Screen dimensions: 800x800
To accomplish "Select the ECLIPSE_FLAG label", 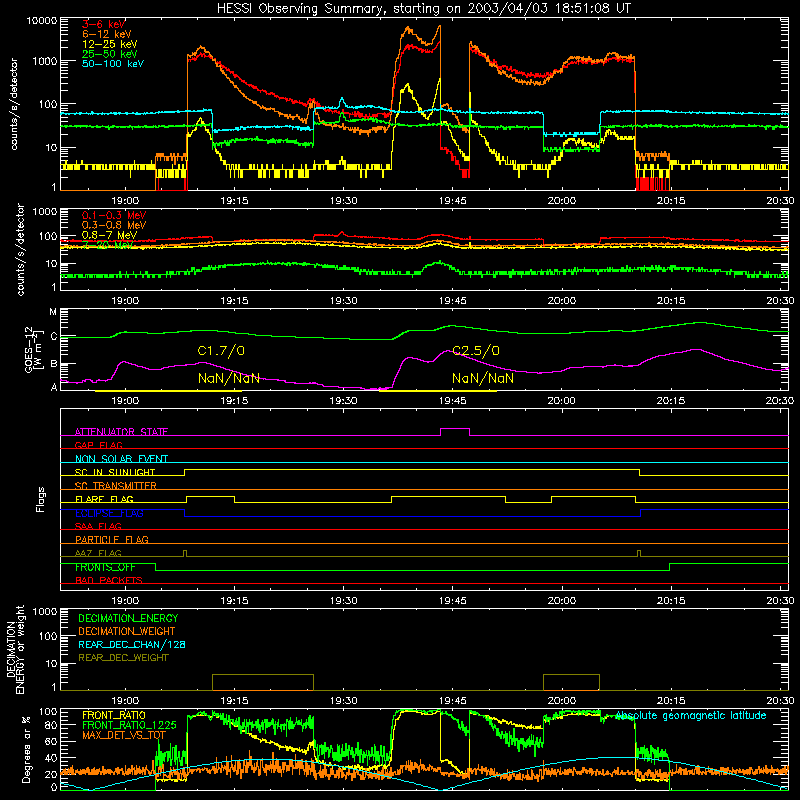I will click(x=109, y=513).
